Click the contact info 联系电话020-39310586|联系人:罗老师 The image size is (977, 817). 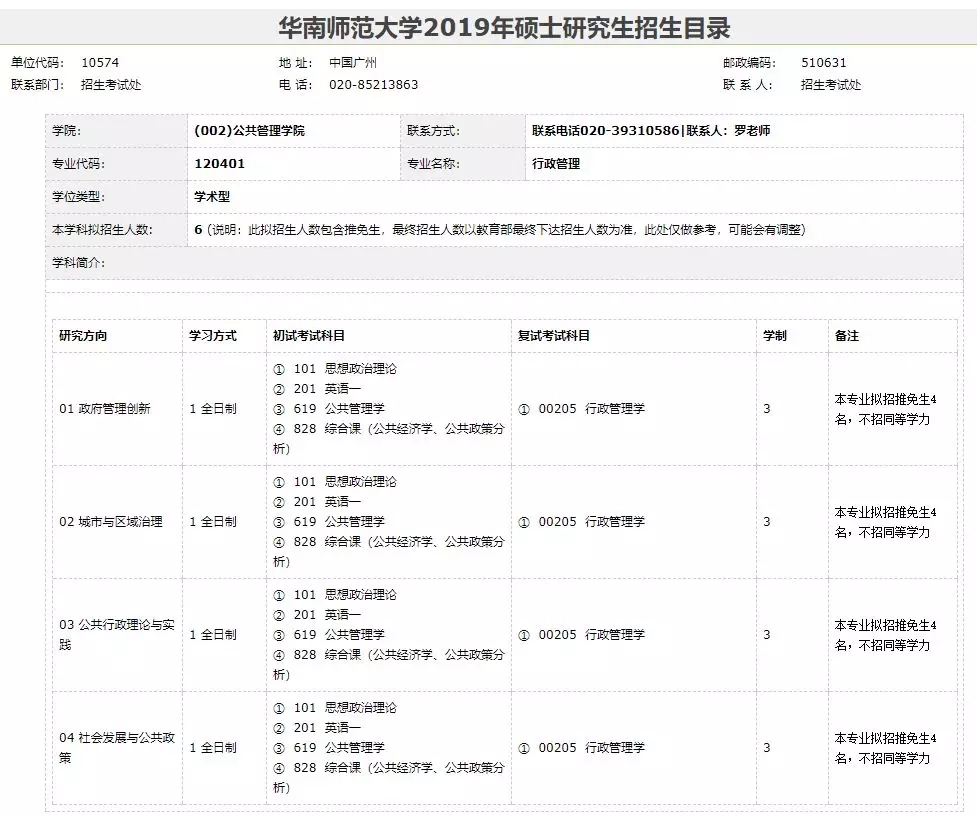click(651, 131)
